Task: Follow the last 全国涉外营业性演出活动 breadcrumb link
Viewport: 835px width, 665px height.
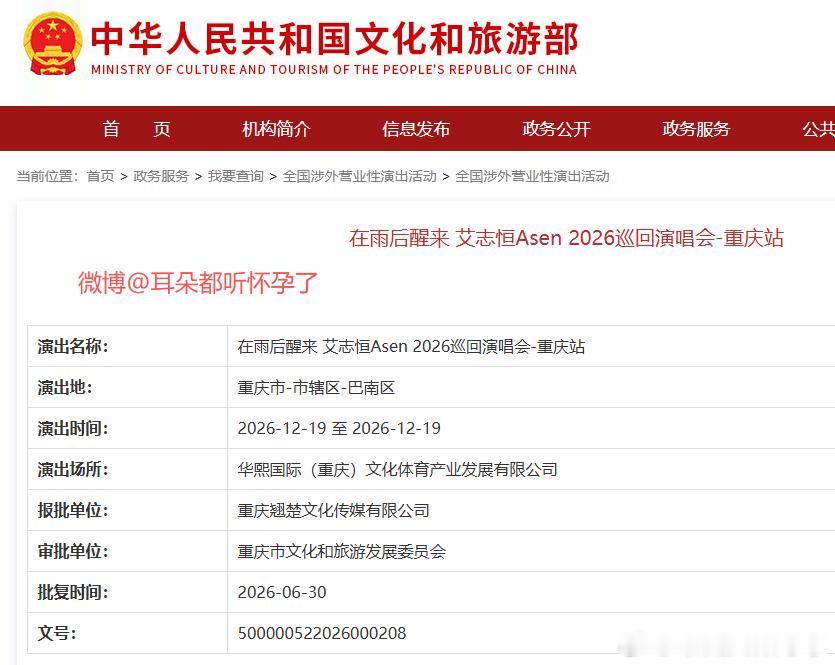Action: pyautogui.click(x=532, y=176)
